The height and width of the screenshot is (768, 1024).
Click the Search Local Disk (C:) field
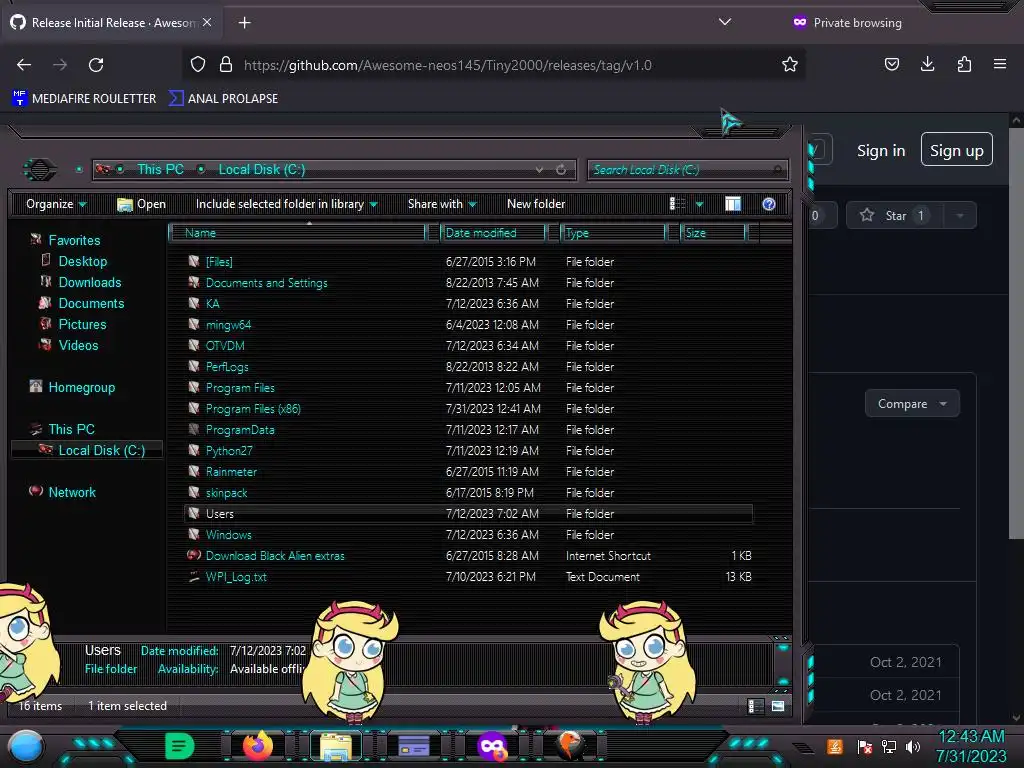(x=687, y=170)
